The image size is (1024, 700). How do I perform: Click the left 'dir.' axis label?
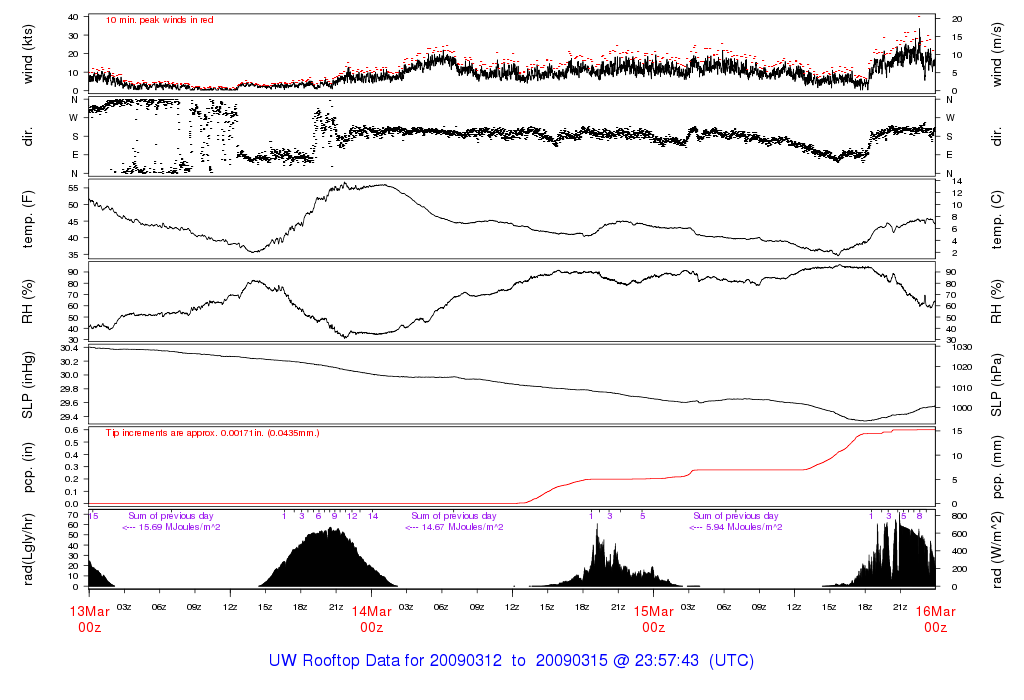(27, 136)
